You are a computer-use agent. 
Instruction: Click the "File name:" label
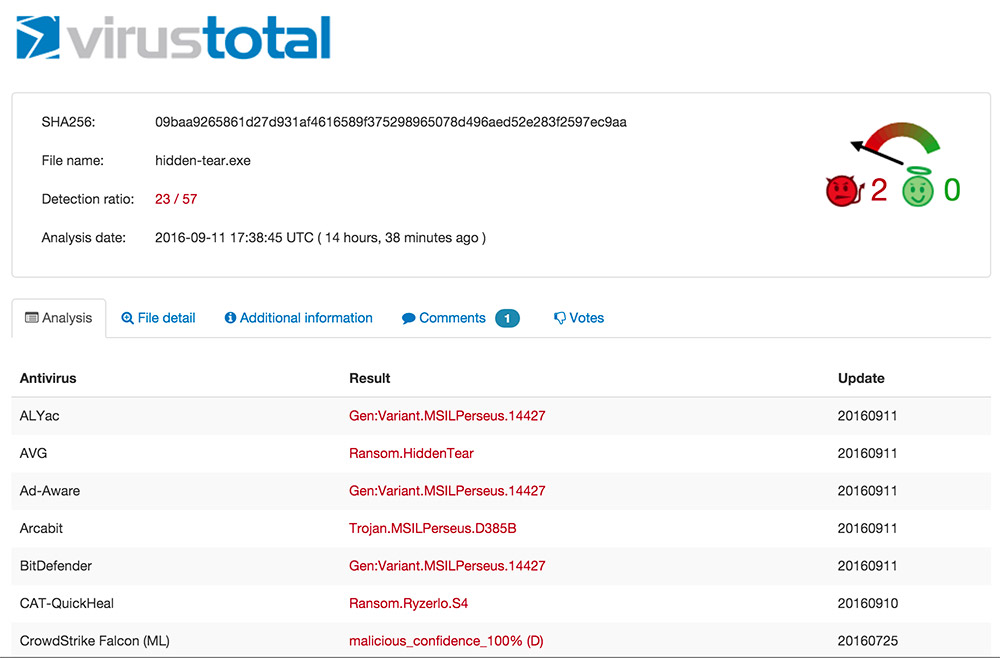73,161
